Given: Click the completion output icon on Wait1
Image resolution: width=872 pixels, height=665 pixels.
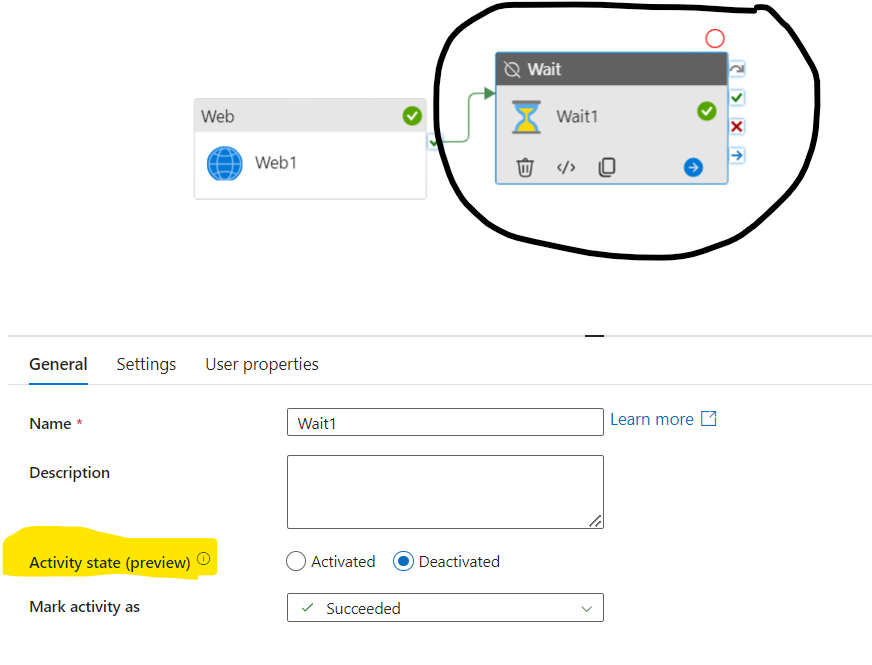Looking at the screenshot, I should pyautogui.click(x=736, y=68).
